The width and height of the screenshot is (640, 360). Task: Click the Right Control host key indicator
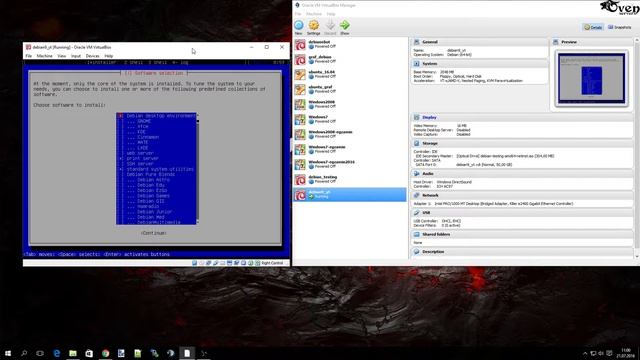tap(272, 263)
